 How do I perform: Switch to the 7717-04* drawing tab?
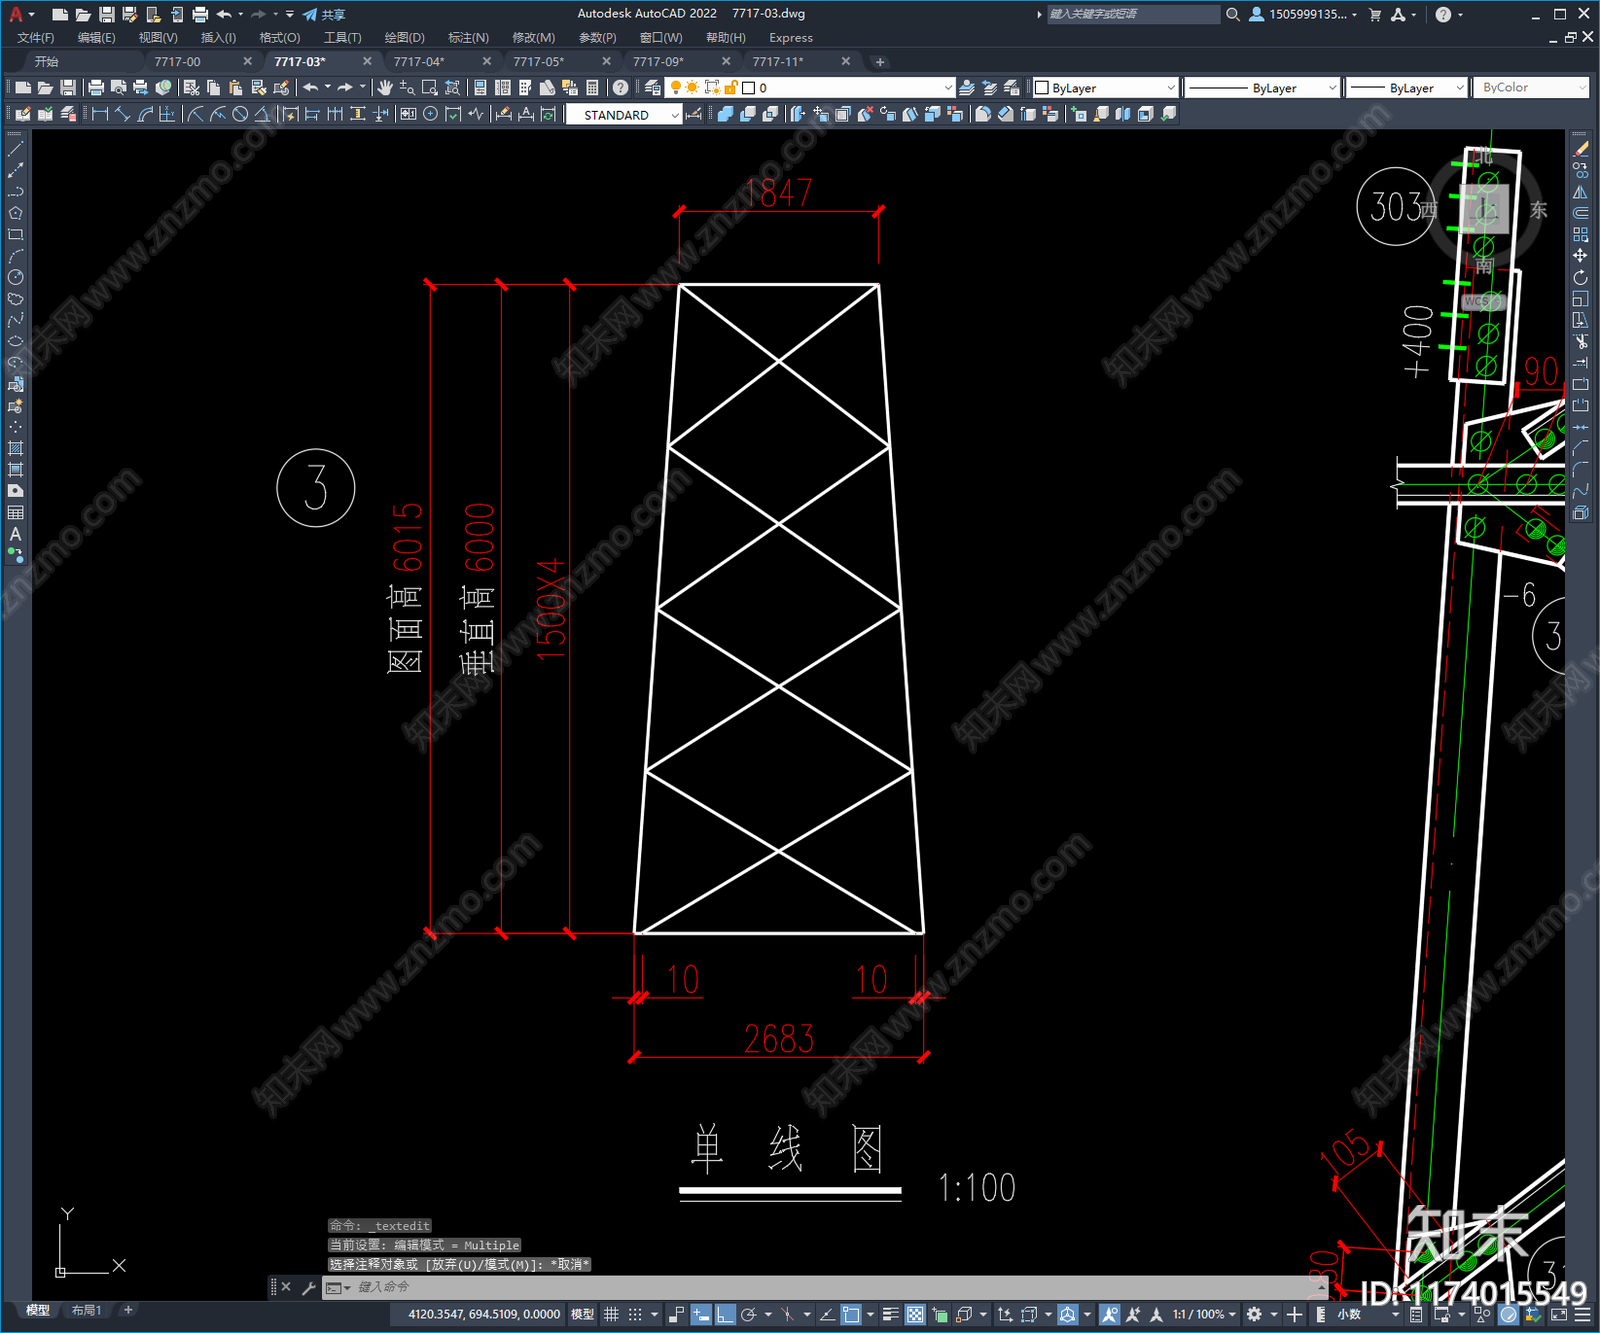point(419,62)
